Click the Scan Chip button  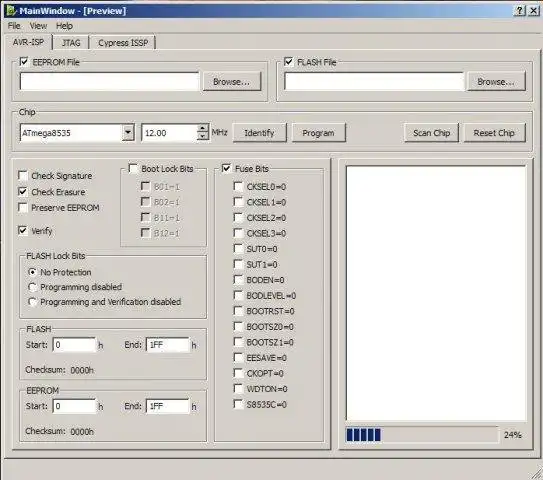click(x=431, y=133)
